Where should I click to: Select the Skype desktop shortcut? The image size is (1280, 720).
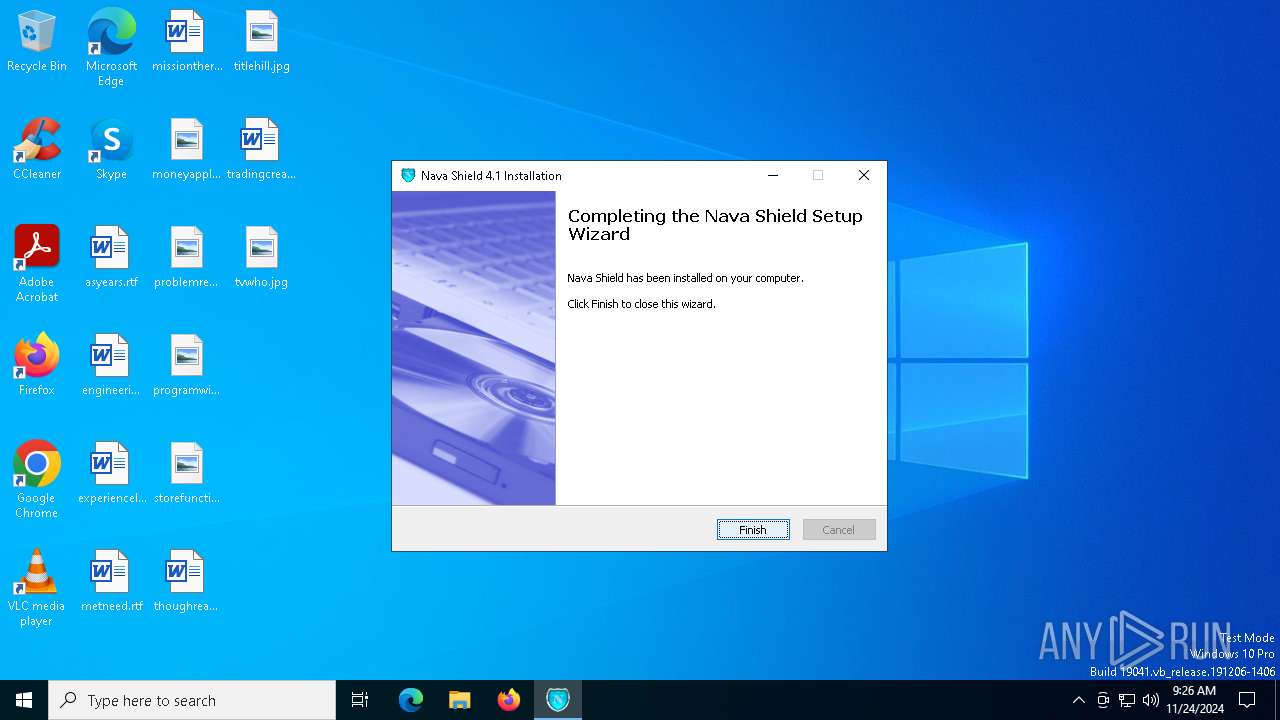pyautogui.click(x=111, y=150)
